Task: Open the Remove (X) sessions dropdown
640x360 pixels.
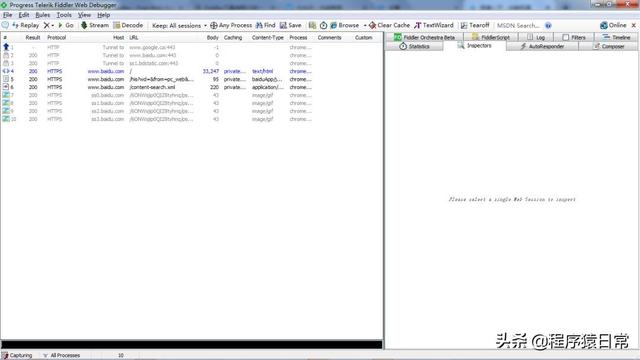Action: coord(49,25)
